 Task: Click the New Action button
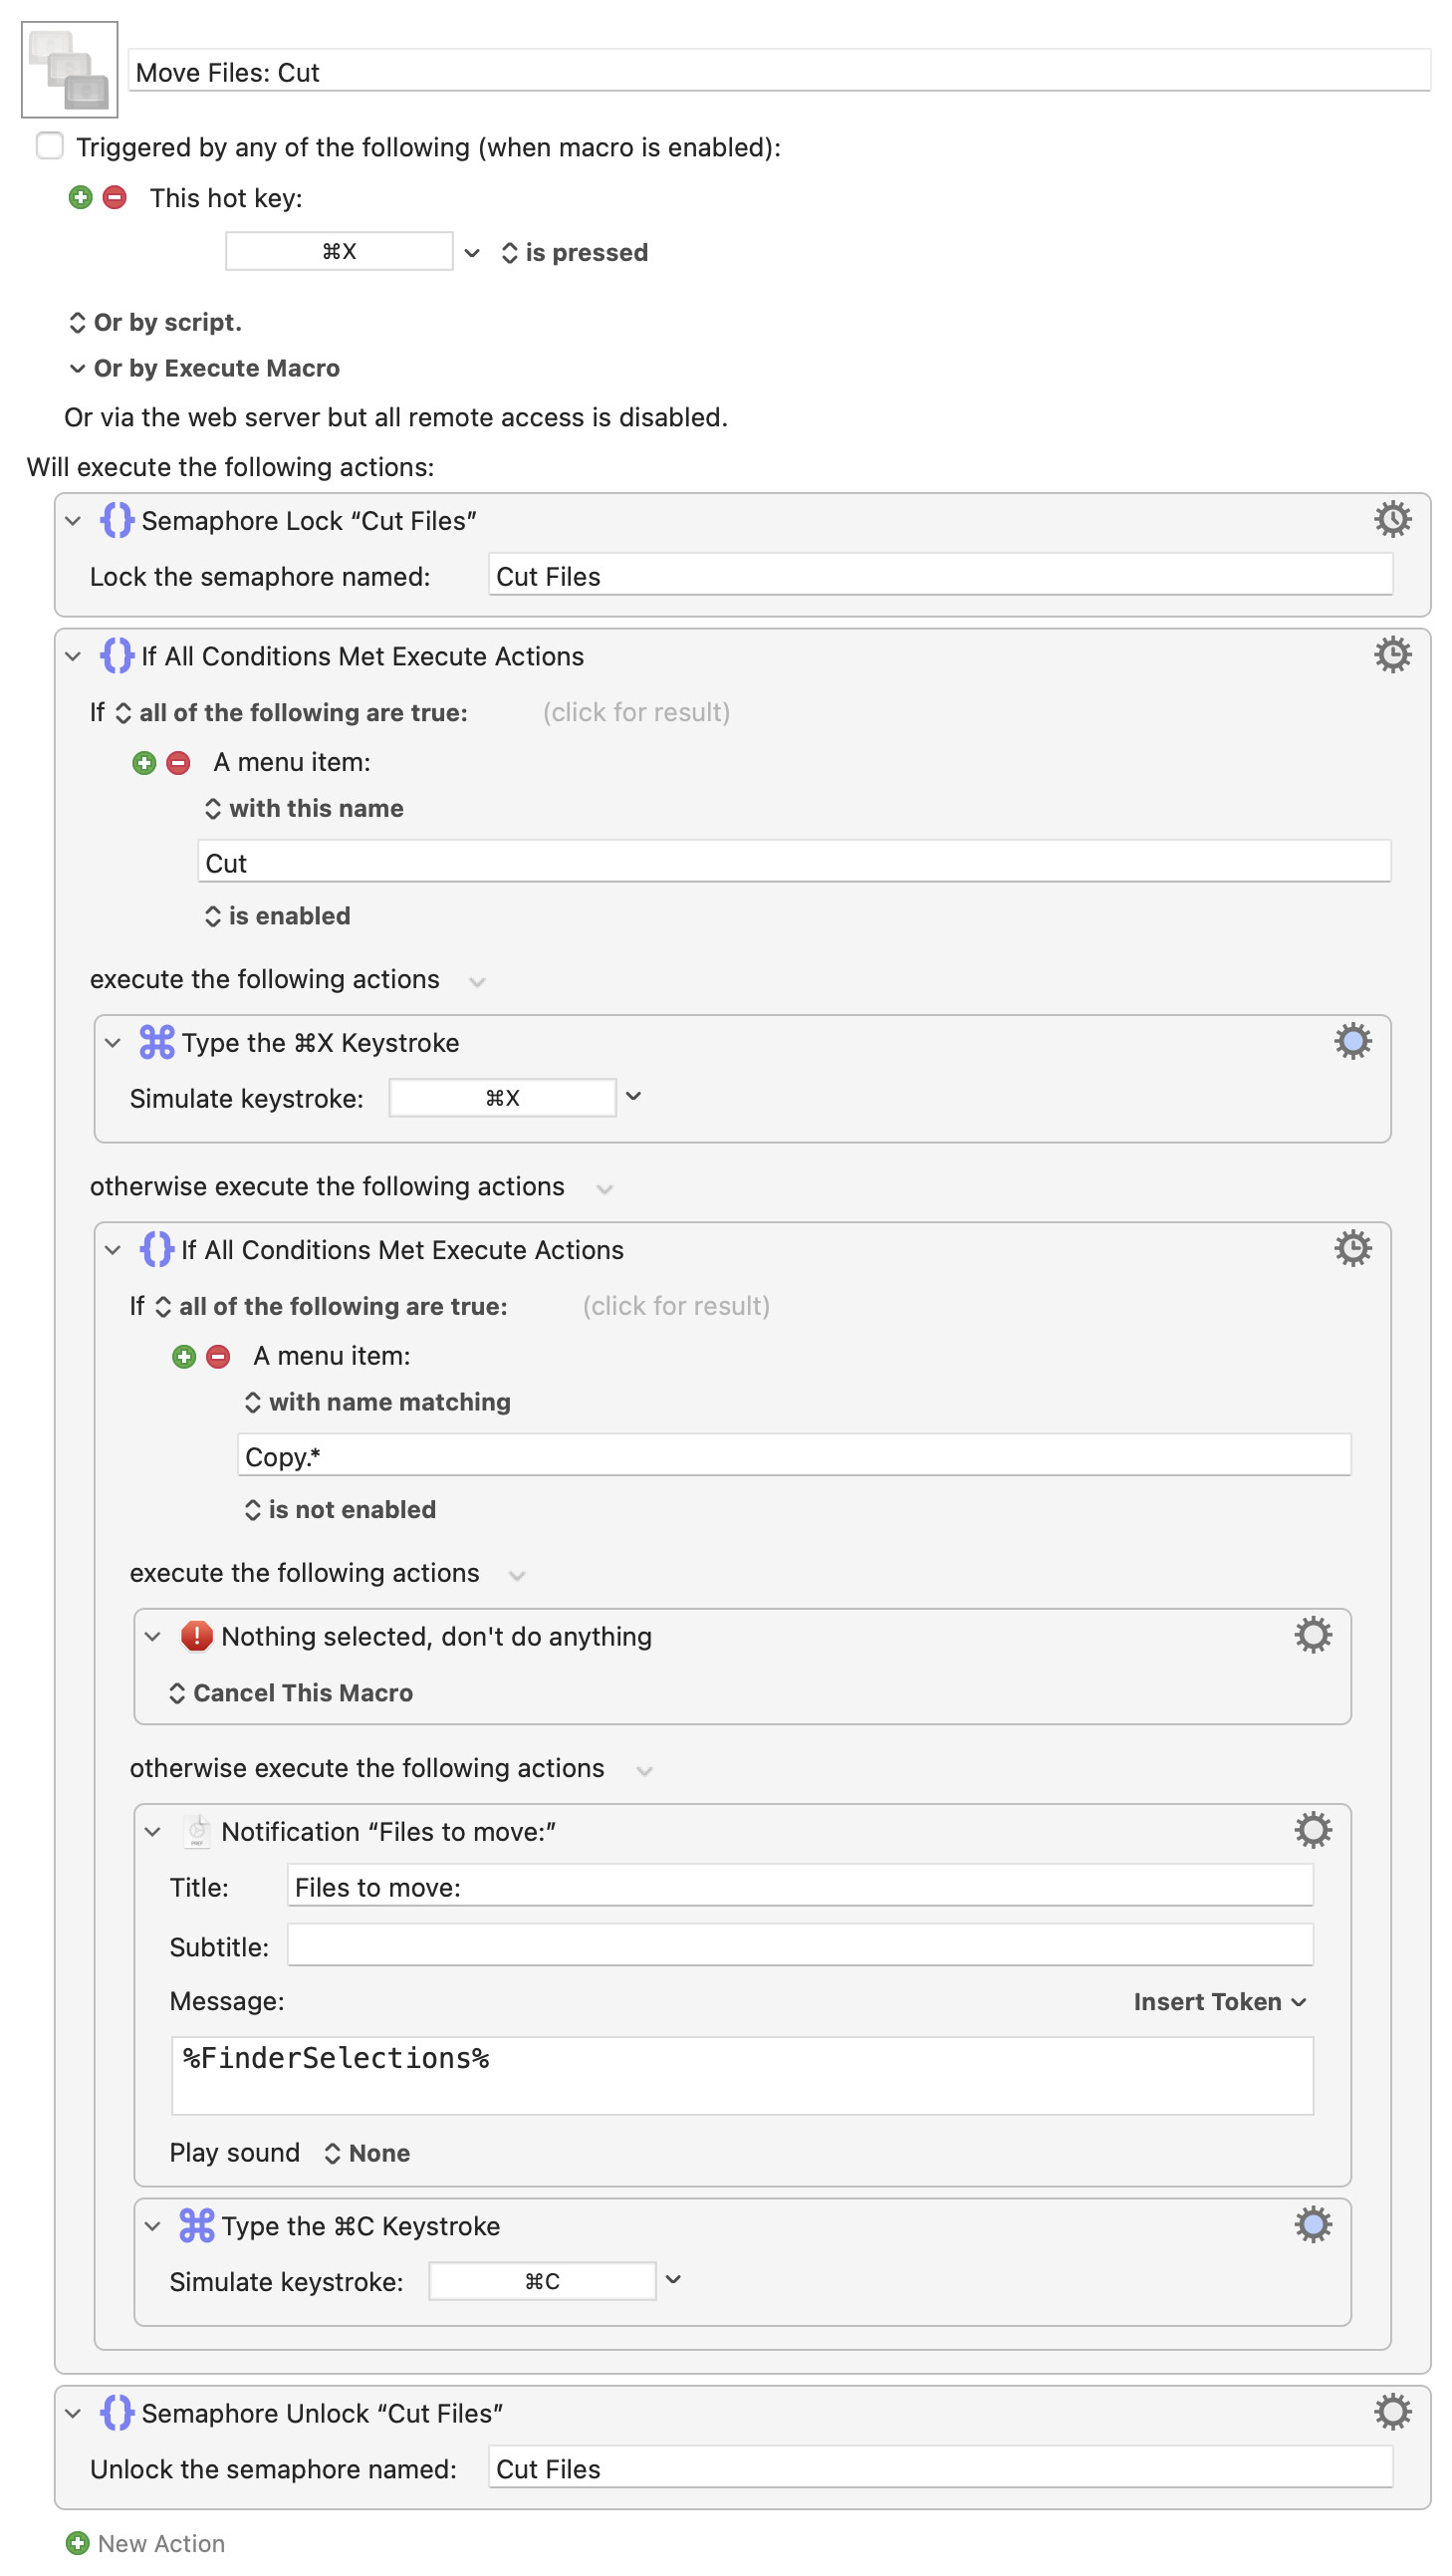(x=146, y=2542)
